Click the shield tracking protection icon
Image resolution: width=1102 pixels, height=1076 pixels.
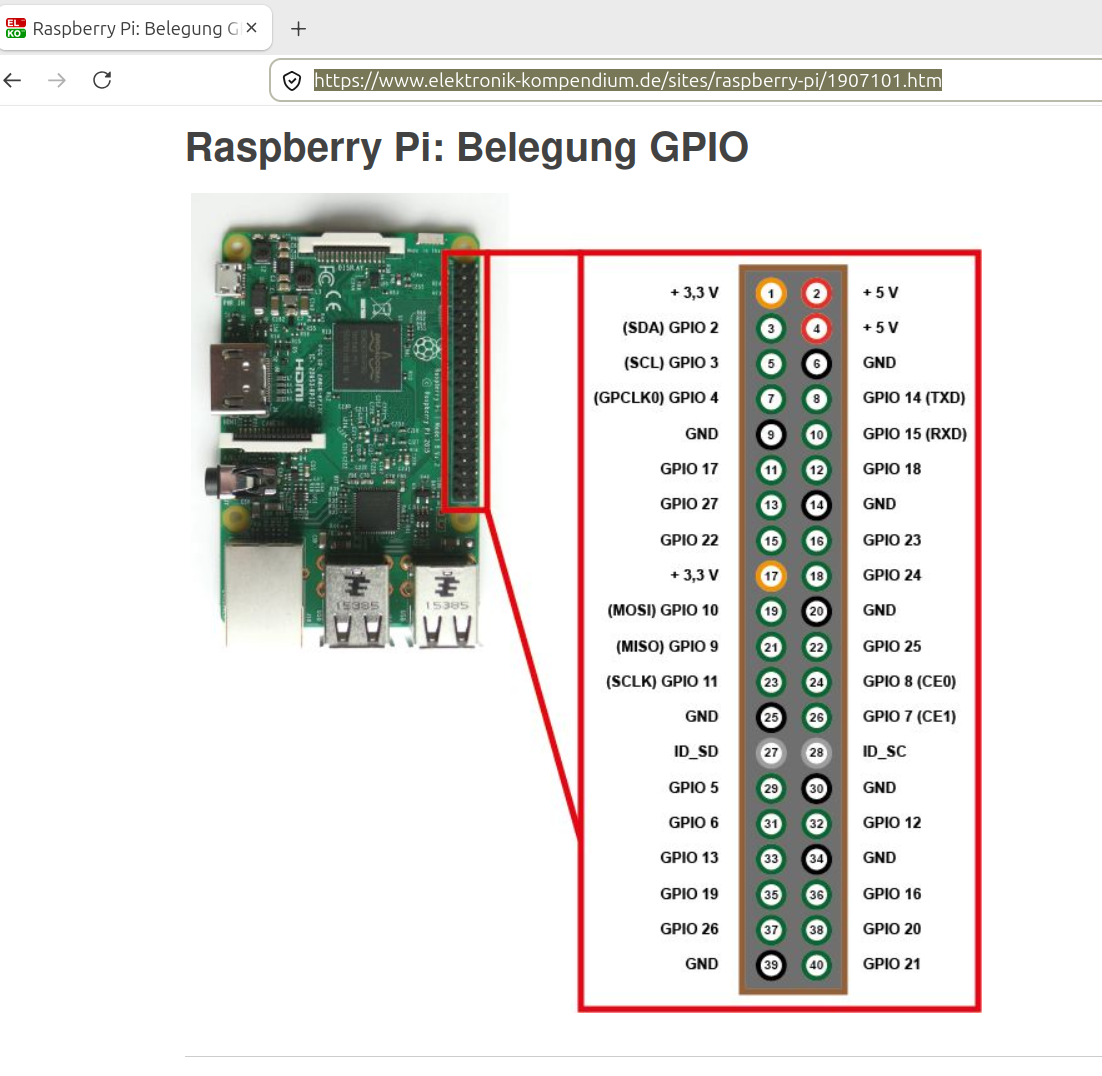pyautogui.click(x=292, y=81)
